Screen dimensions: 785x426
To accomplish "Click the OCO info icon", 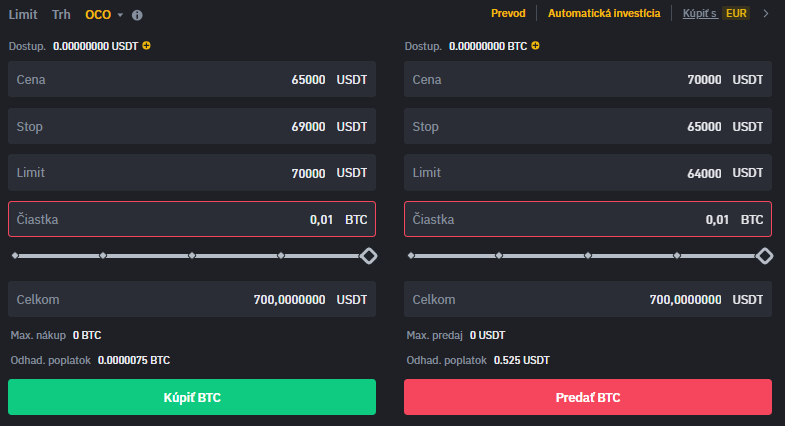I will click(137, 15).
